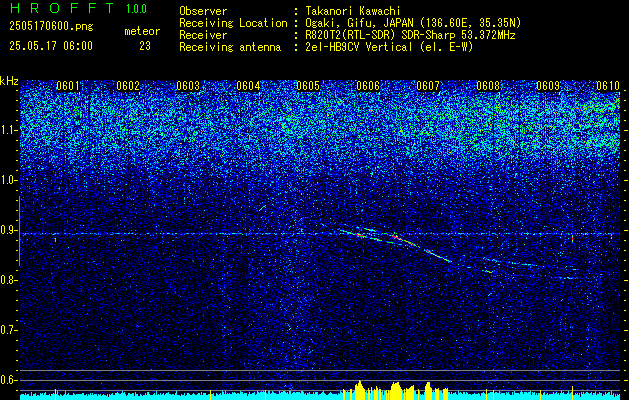Click the 0603 time marker

click(188, 86)
